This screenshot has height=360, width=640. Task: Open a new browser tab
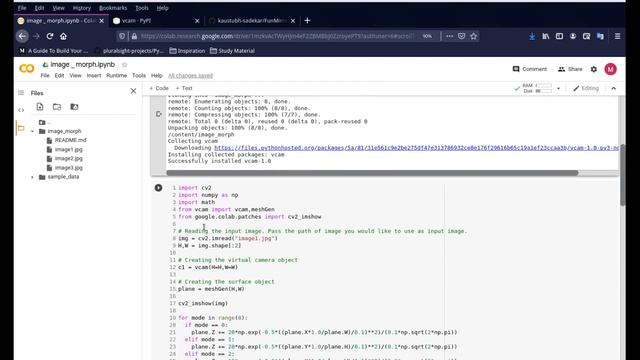tap(307, 20)
